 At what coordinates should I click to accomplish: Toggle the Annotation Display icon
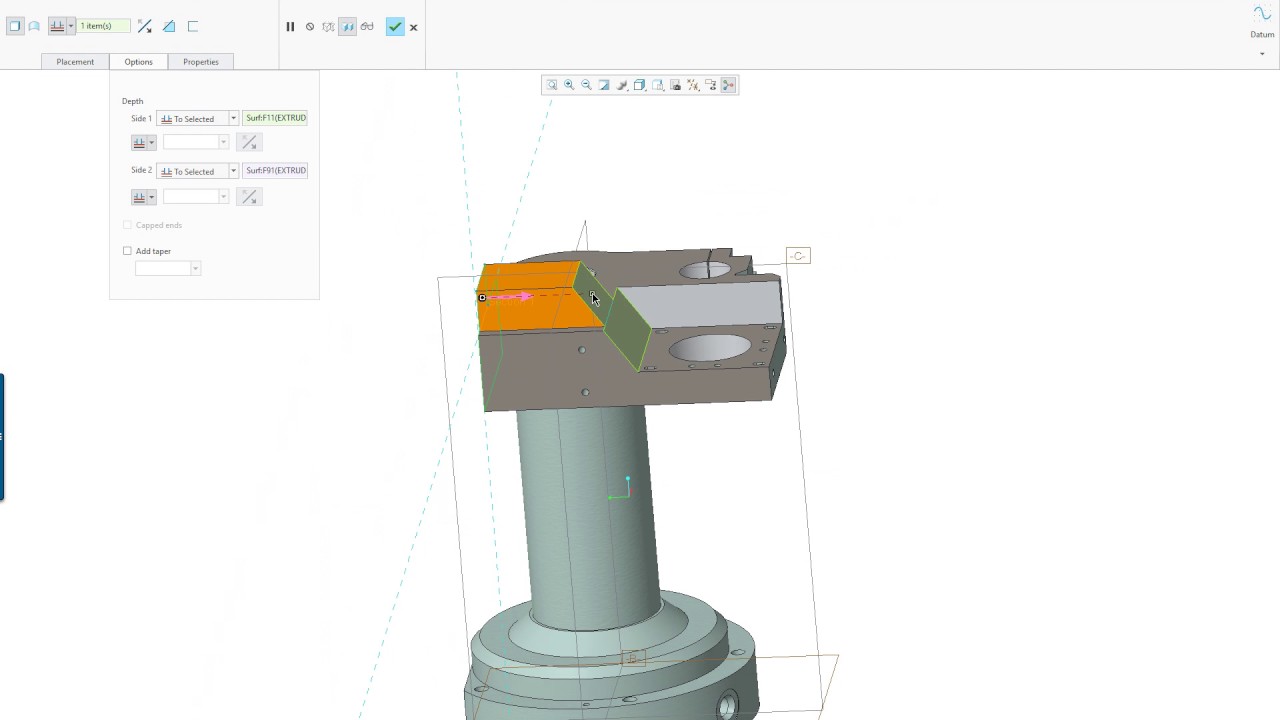pyautogui.click(x=711, y=85)
